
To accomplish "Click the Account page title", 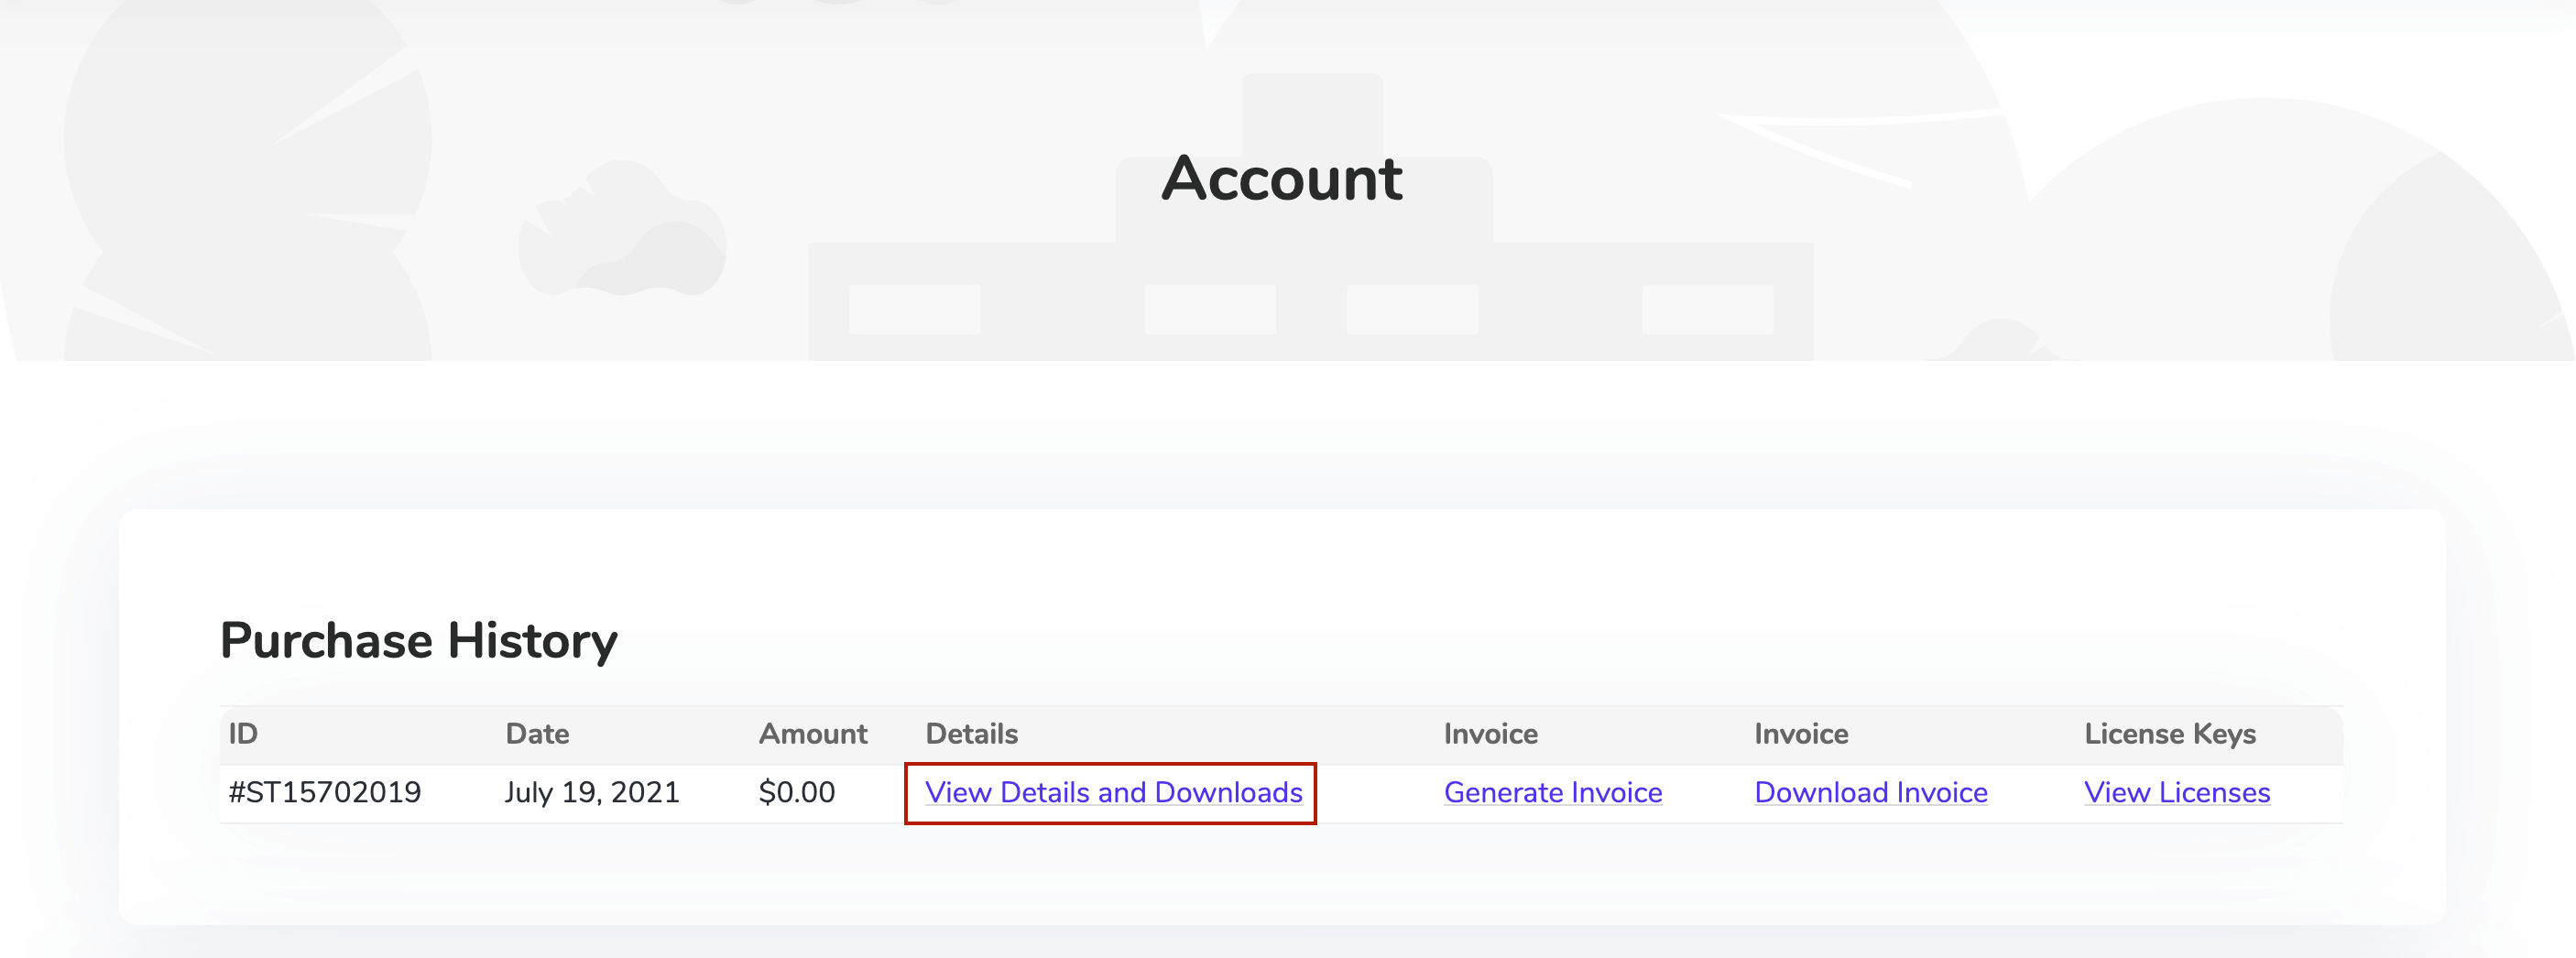I will [1282, 179].
